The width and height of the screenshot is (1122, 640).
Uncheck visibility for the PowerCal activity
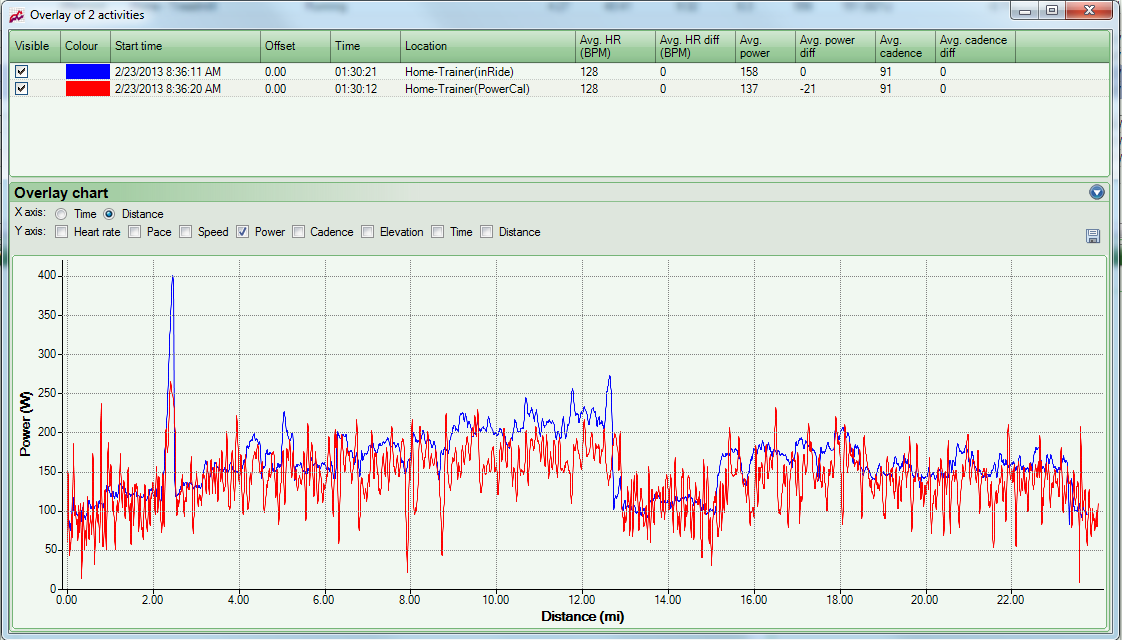[x=21, y=89]
